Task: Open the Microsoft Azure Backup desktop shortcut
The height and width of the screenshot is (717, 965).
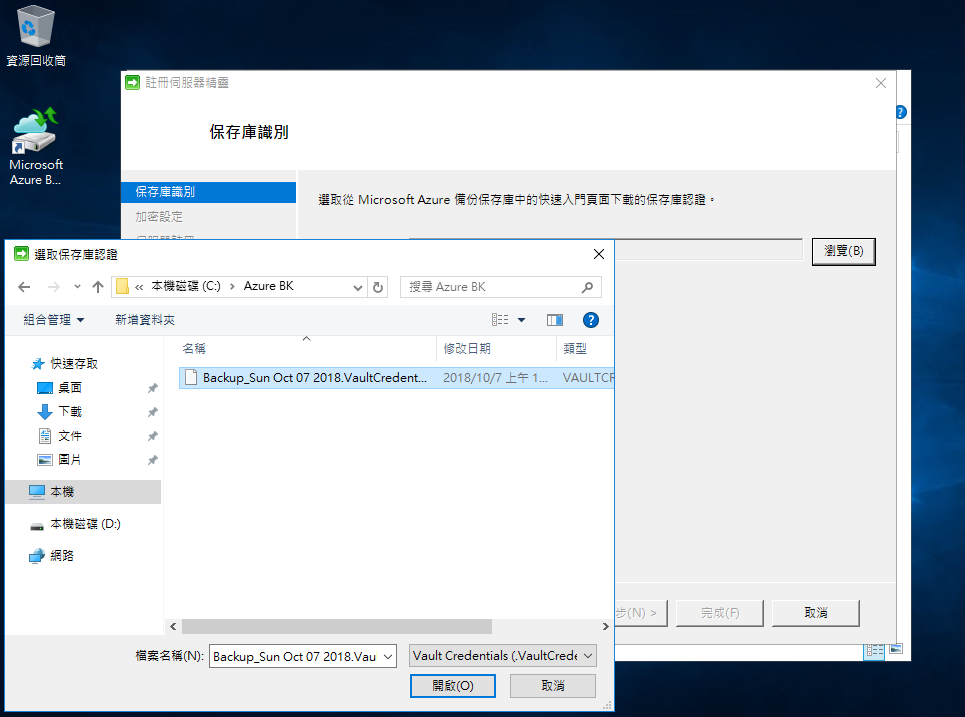Action: pos(35,146)
